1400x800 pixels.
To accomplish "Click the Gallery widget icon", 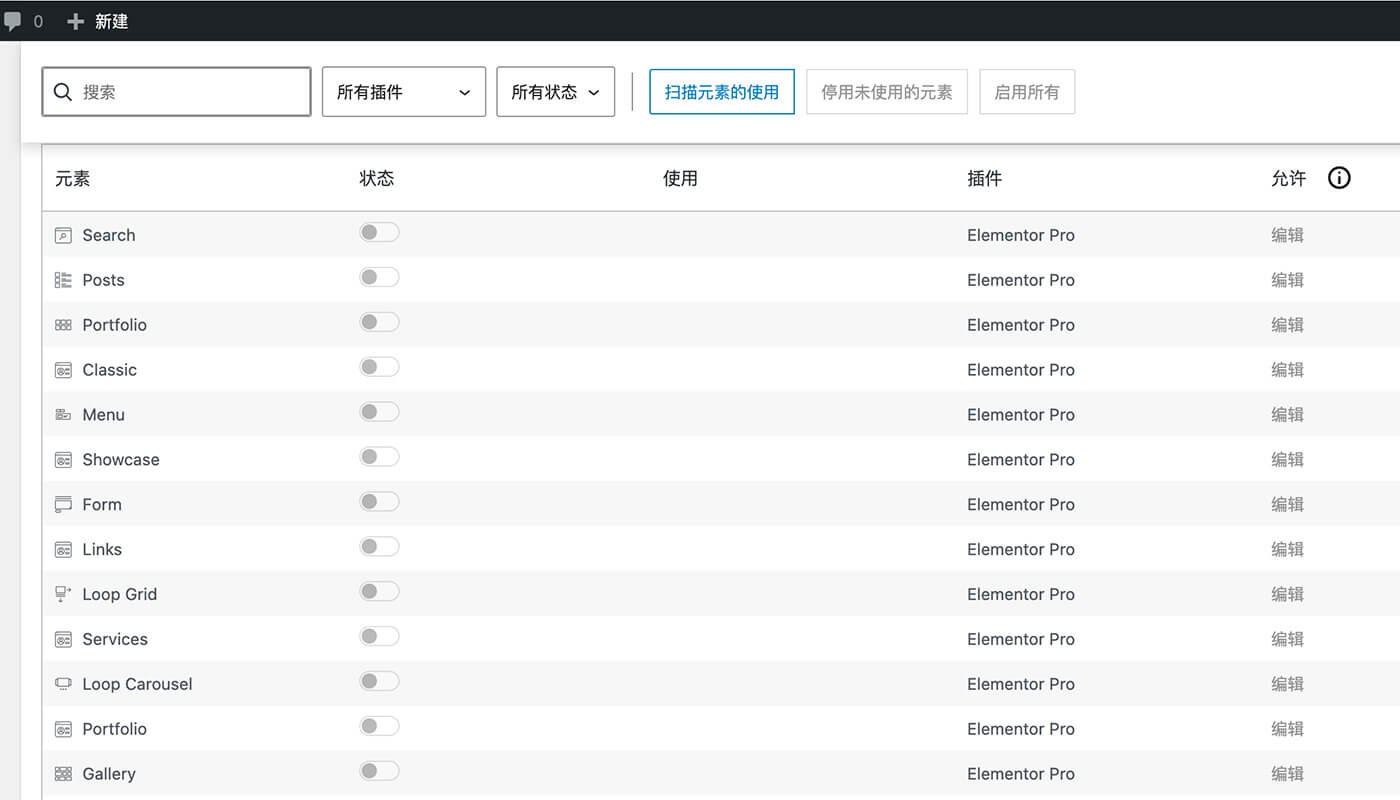I will (62, 773).
